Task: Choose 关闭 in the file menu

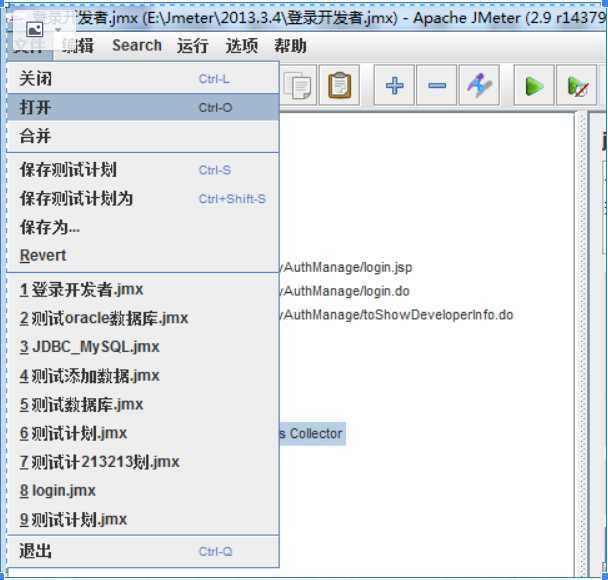Action: (143, 79)
